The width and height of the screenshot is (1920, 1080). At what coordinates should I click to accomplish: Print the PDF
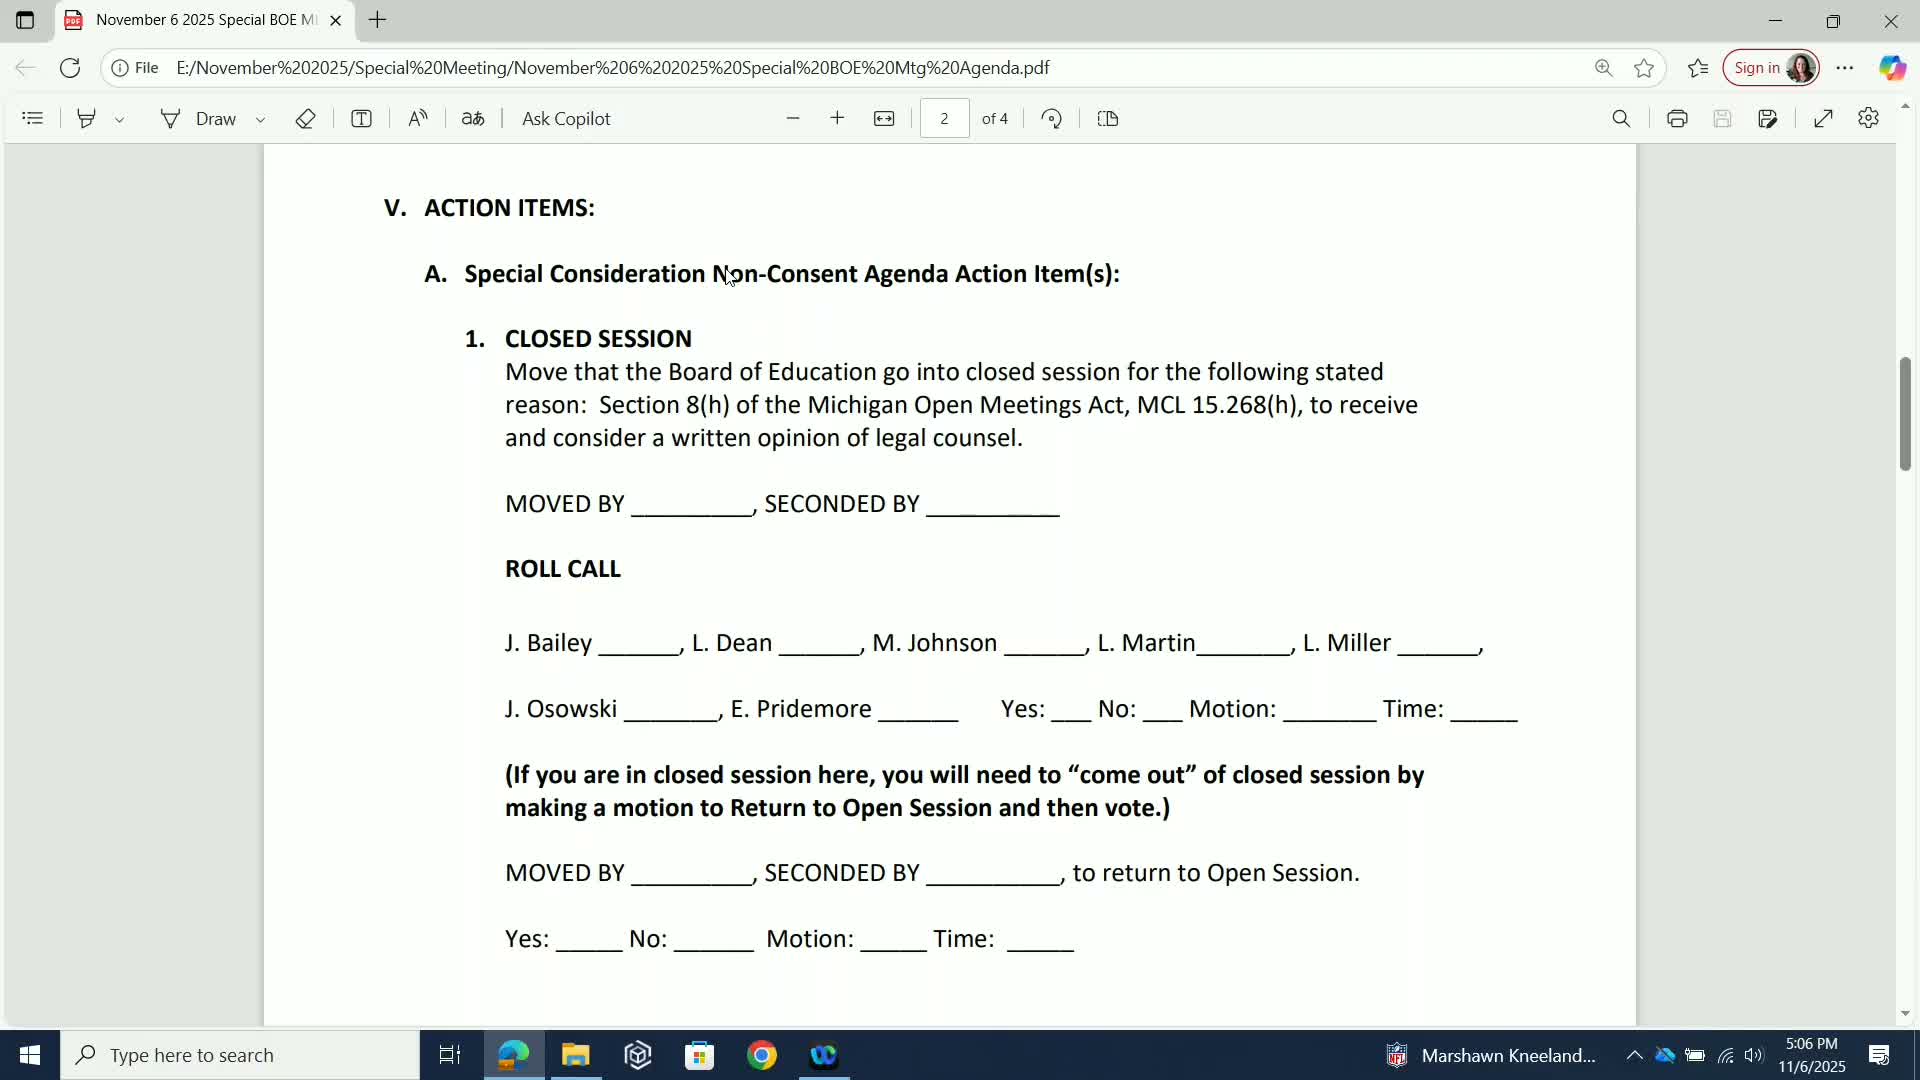pyautogui.click(x=1678, y=118)
